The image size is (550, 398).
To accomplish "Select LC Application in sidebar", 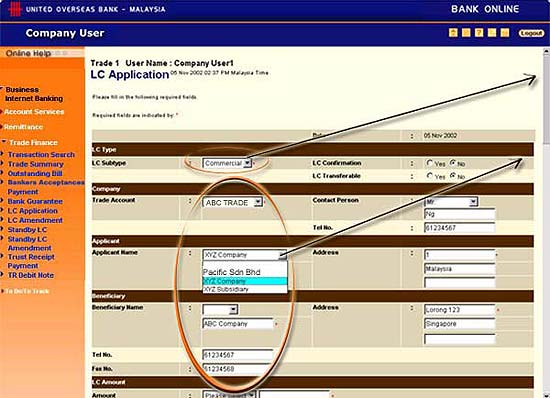I will pyautogui.click(x=33, y=211).
